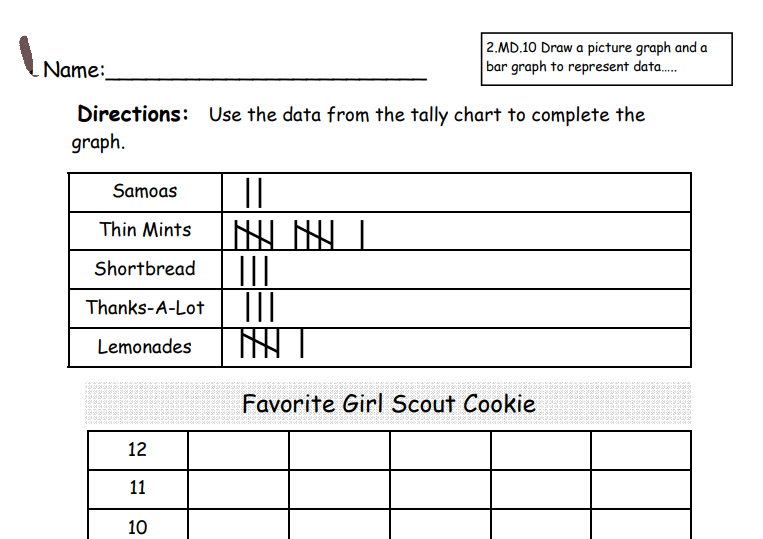Click the first empty cell in row 12
The image size is (763, 539).
[238, 450]
